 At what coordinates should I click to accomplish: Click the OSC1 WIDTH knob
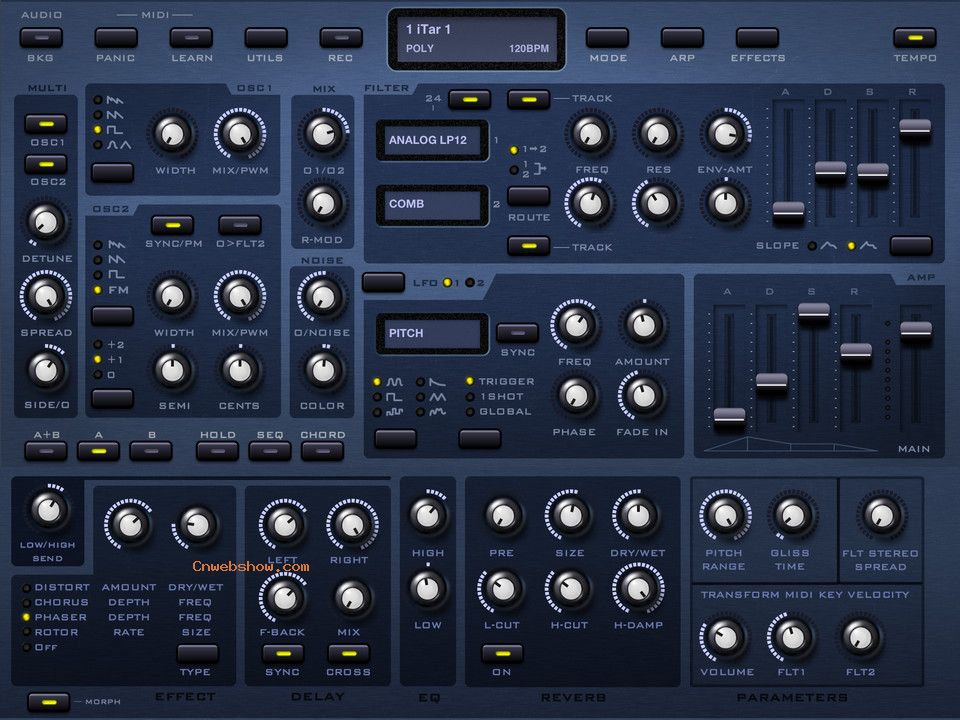coord(173,133)
